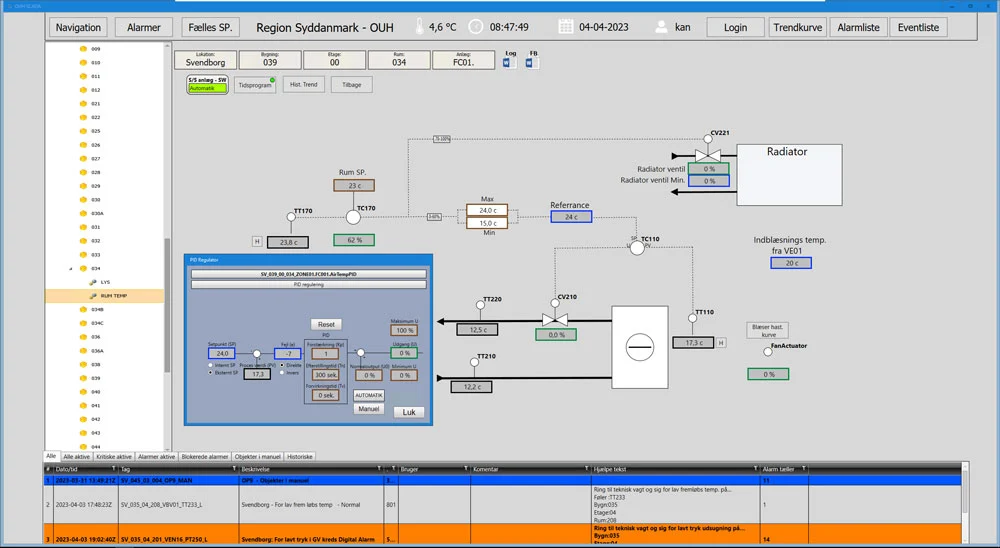Image resolution: width=1000 pixels, height=548 pixels.
Task: Choose the Direkte radio option
Action: point(283,364)
